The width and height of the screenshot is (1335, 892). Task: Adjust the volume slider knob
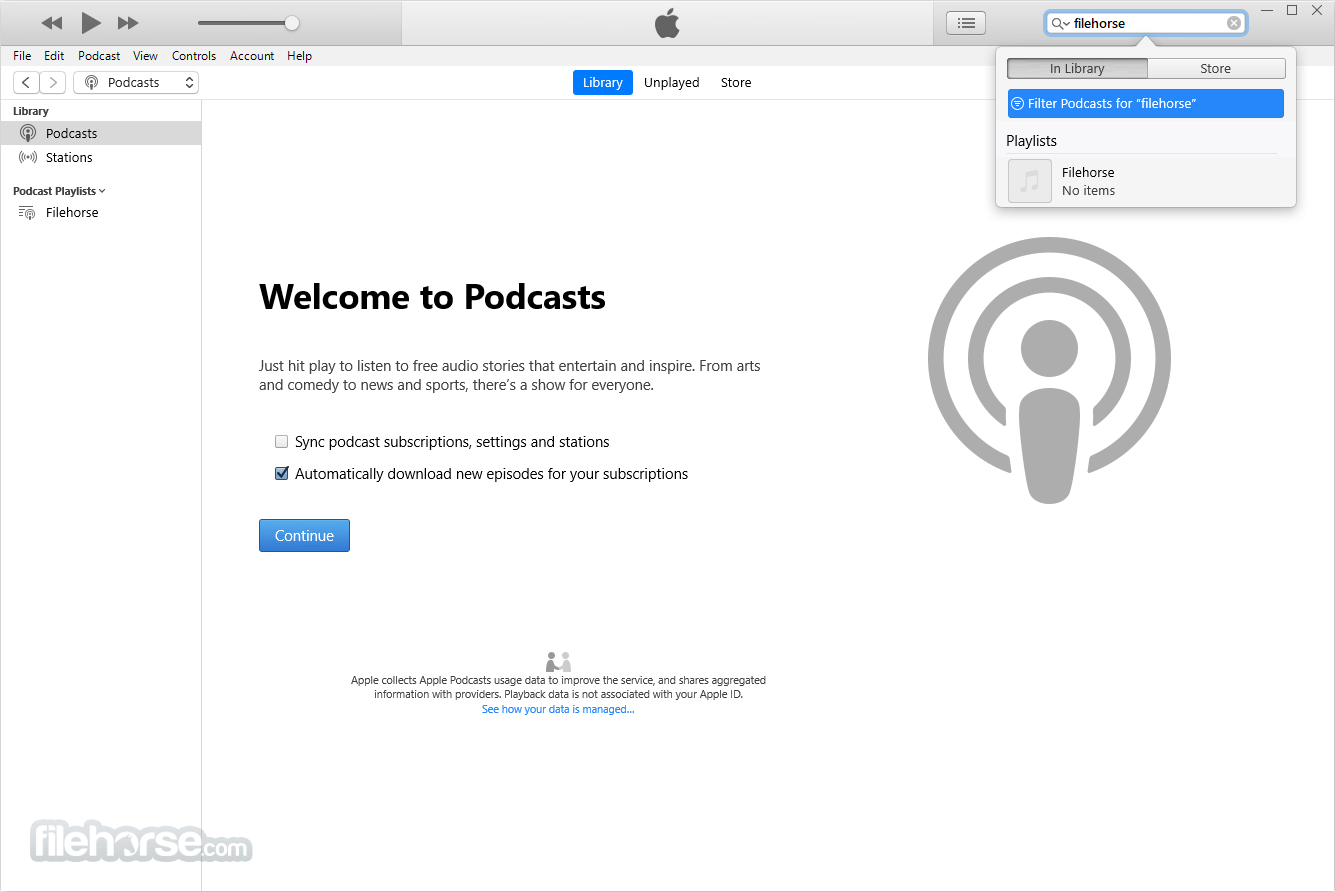click(x=291, y=23)
